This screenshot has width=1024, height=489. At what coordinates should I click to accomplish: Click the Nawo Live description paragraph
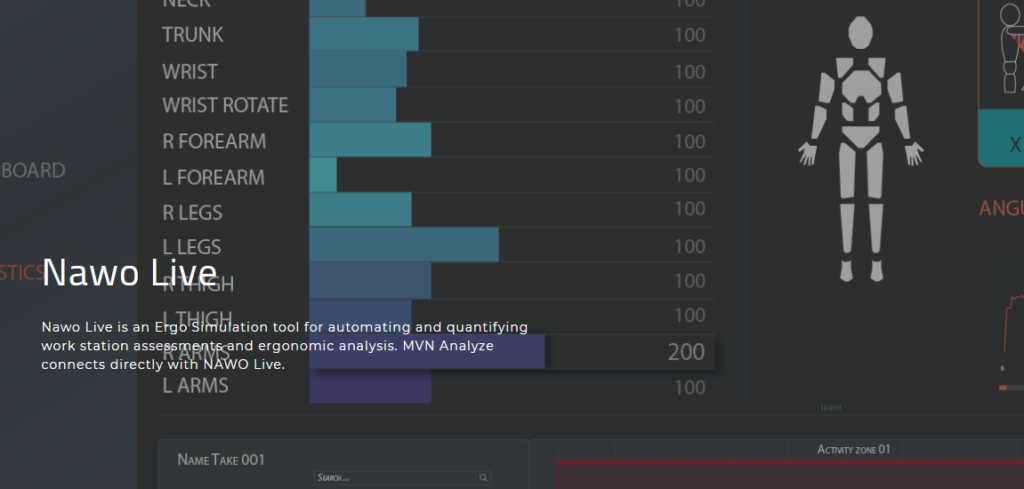[x=285, y=345]
